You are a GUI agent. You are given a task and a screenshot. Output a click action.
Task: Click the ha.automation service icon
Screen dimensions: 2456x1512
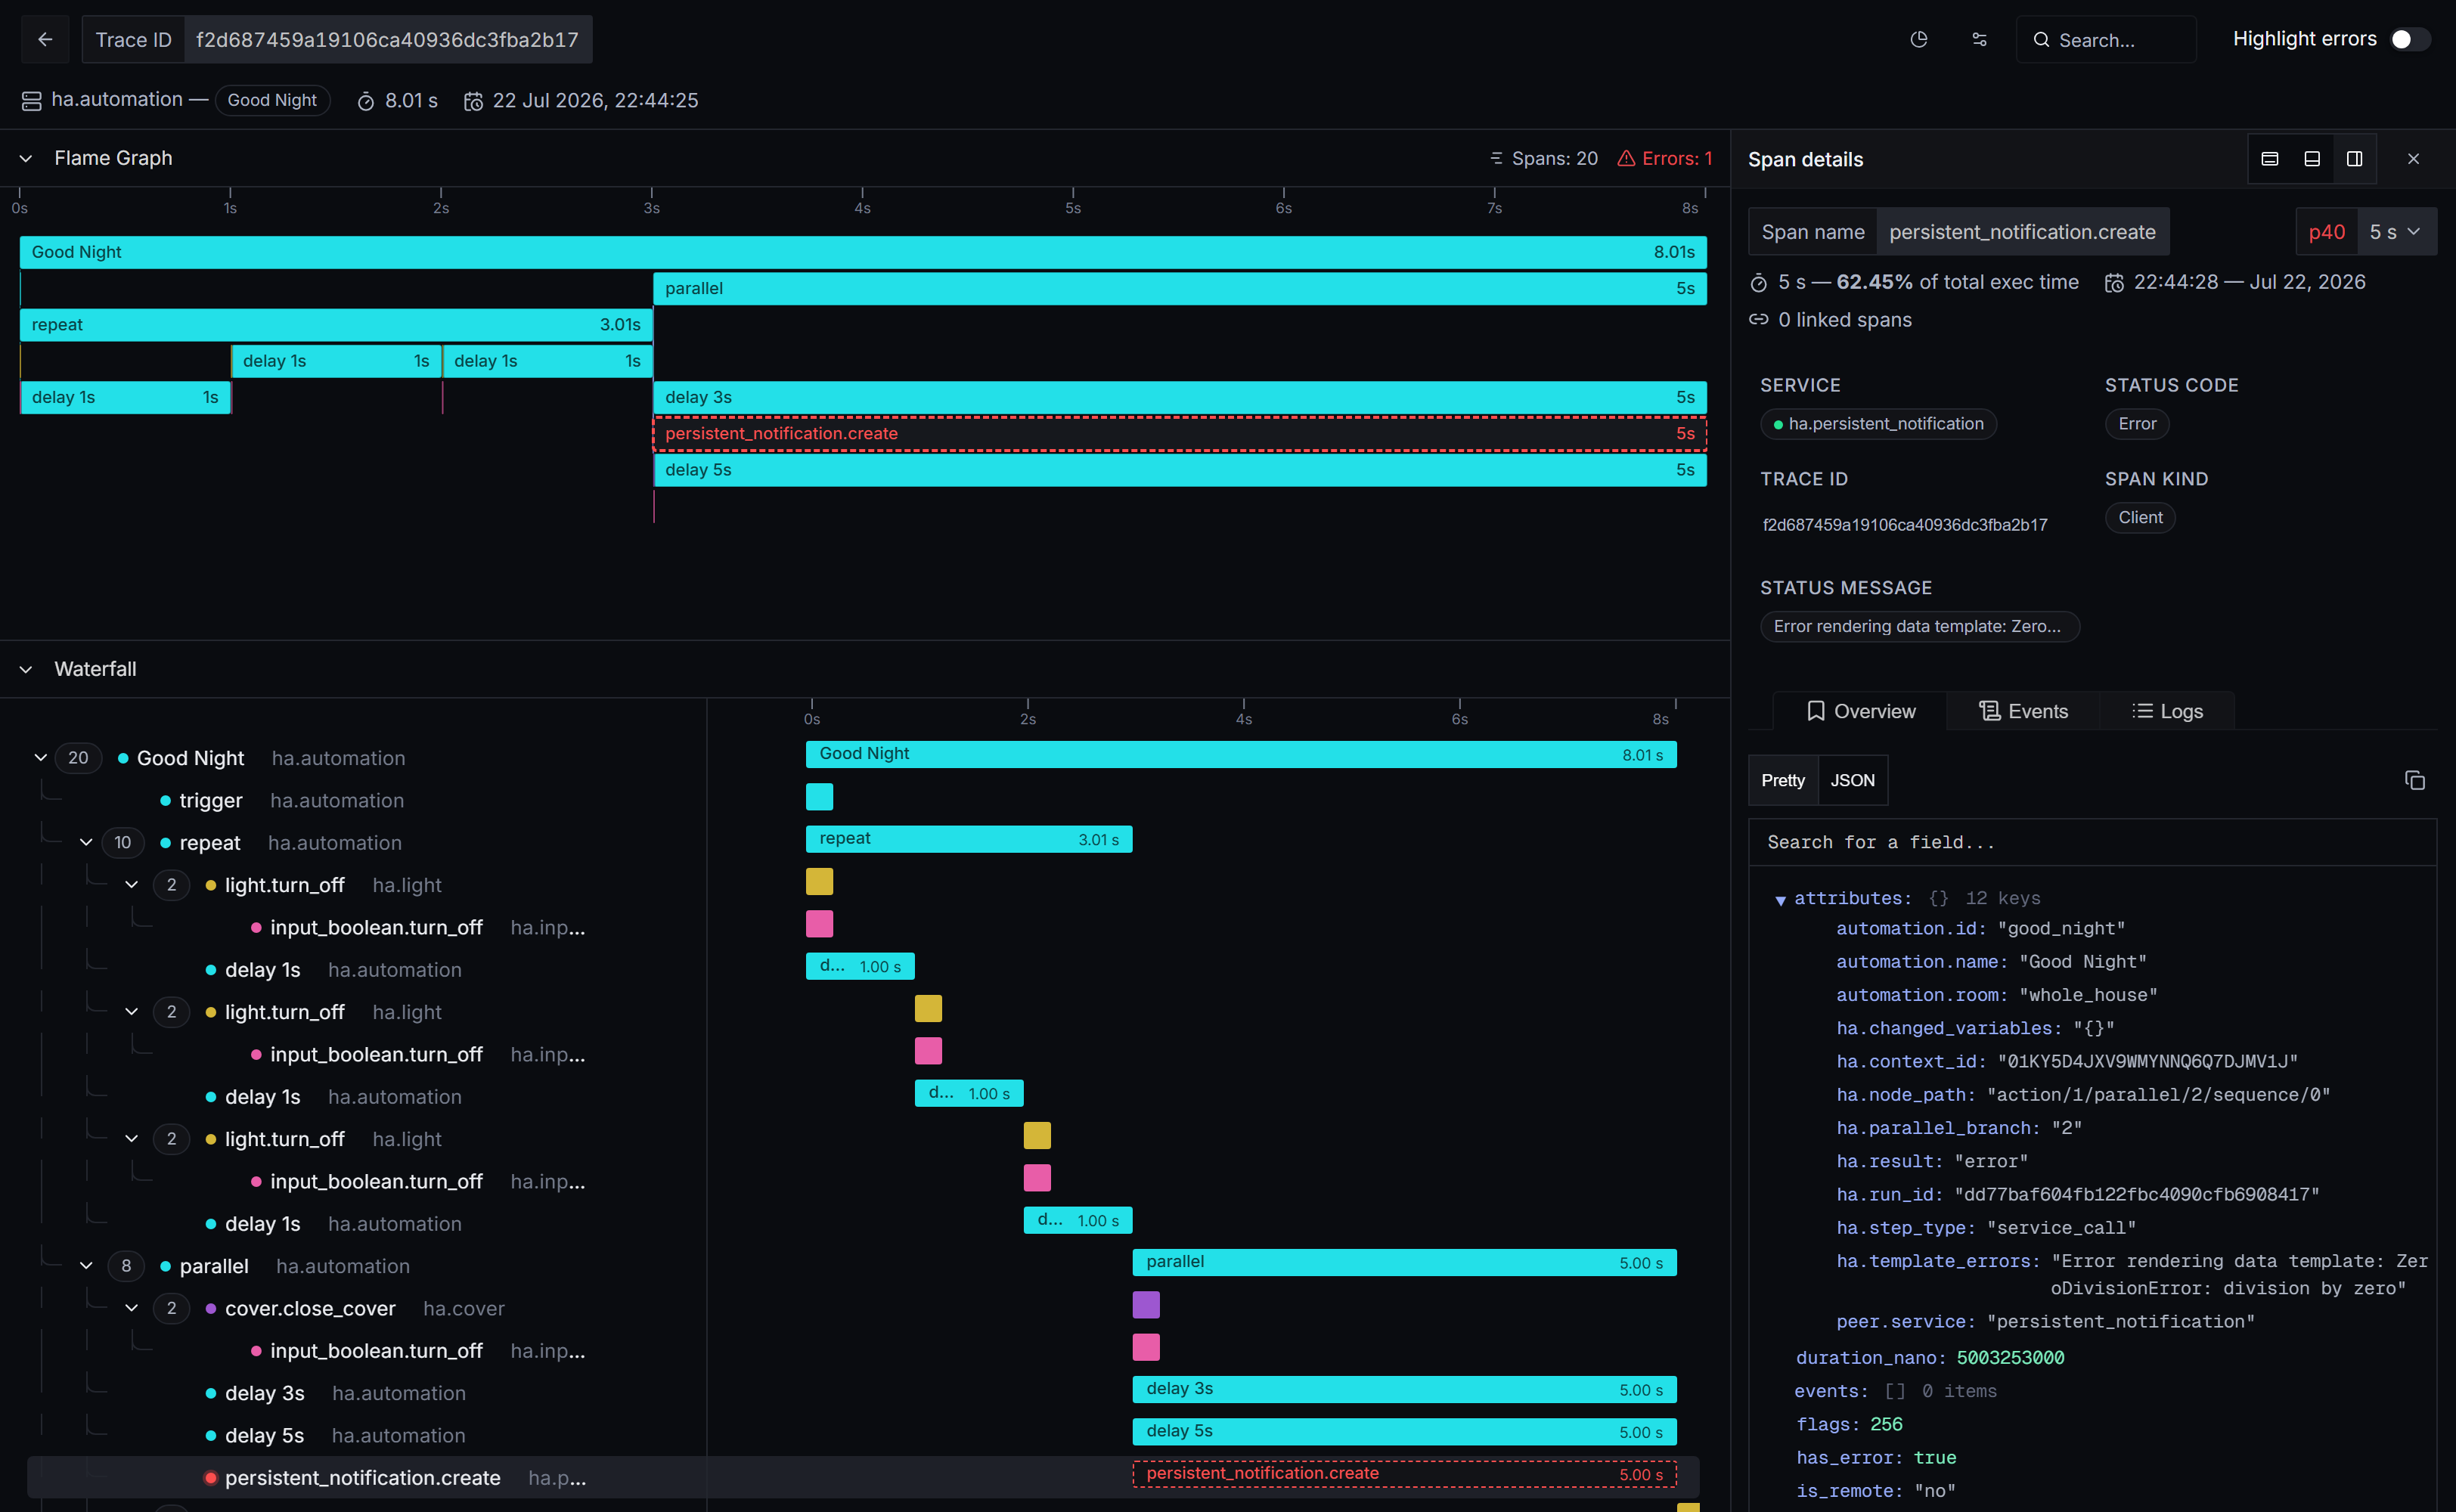click(x=31, y=101)
